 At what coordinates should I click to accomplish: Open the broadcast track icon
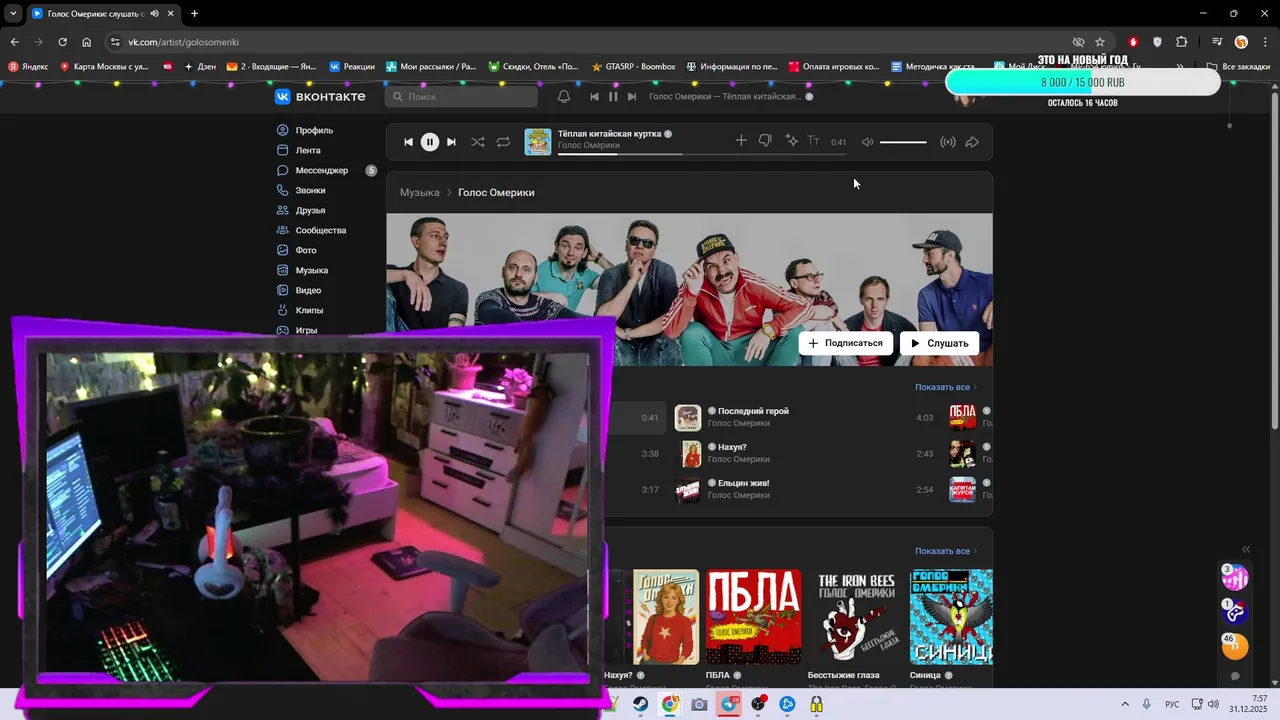coord(948,142)
